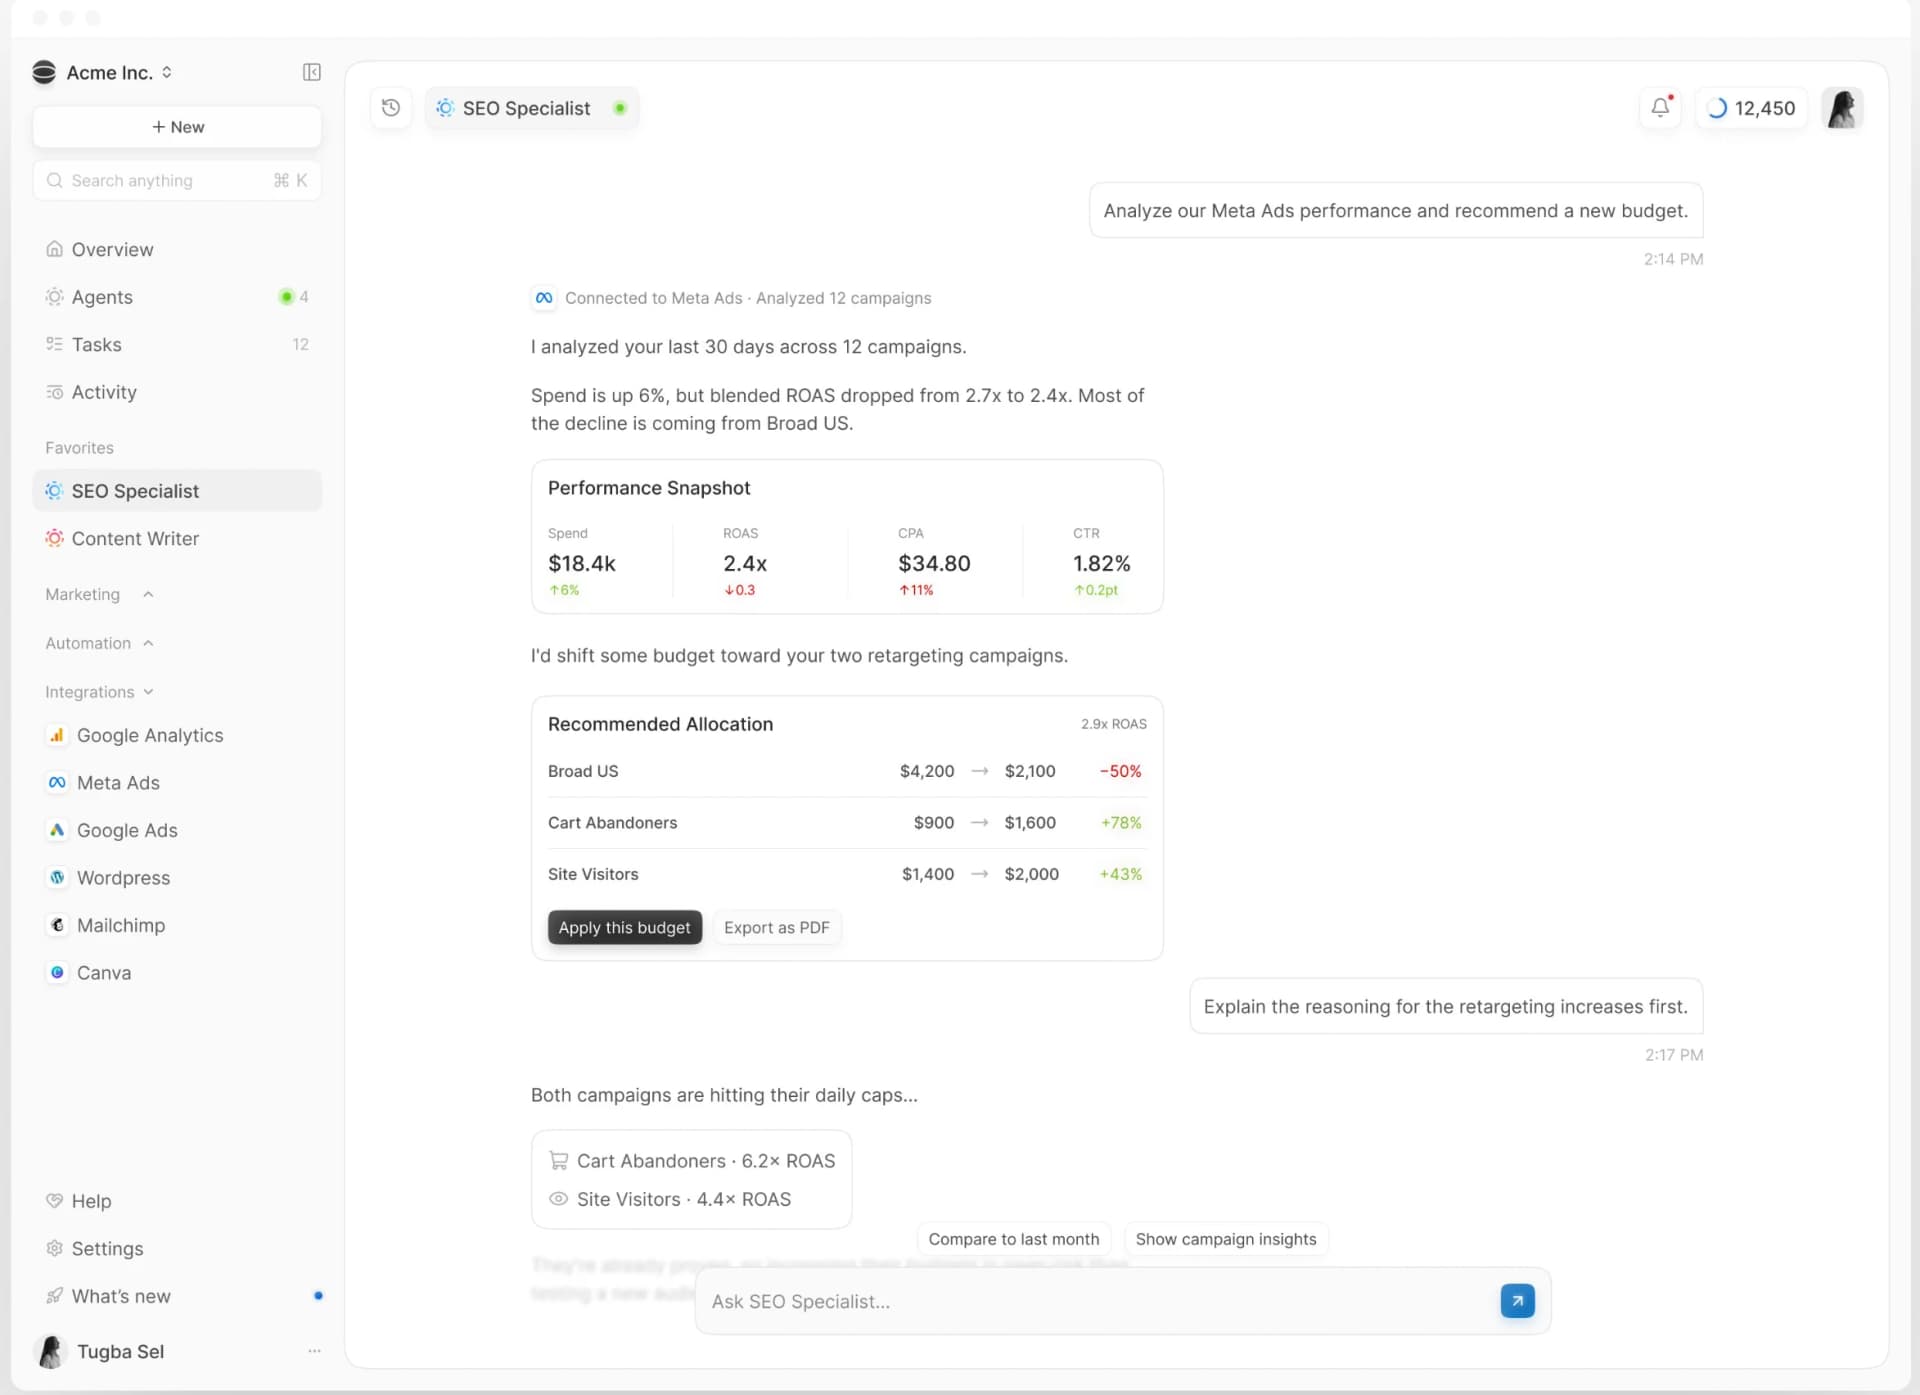Open user profile avatar top right
The image size is (1920, 1395).
[1842, 108]
